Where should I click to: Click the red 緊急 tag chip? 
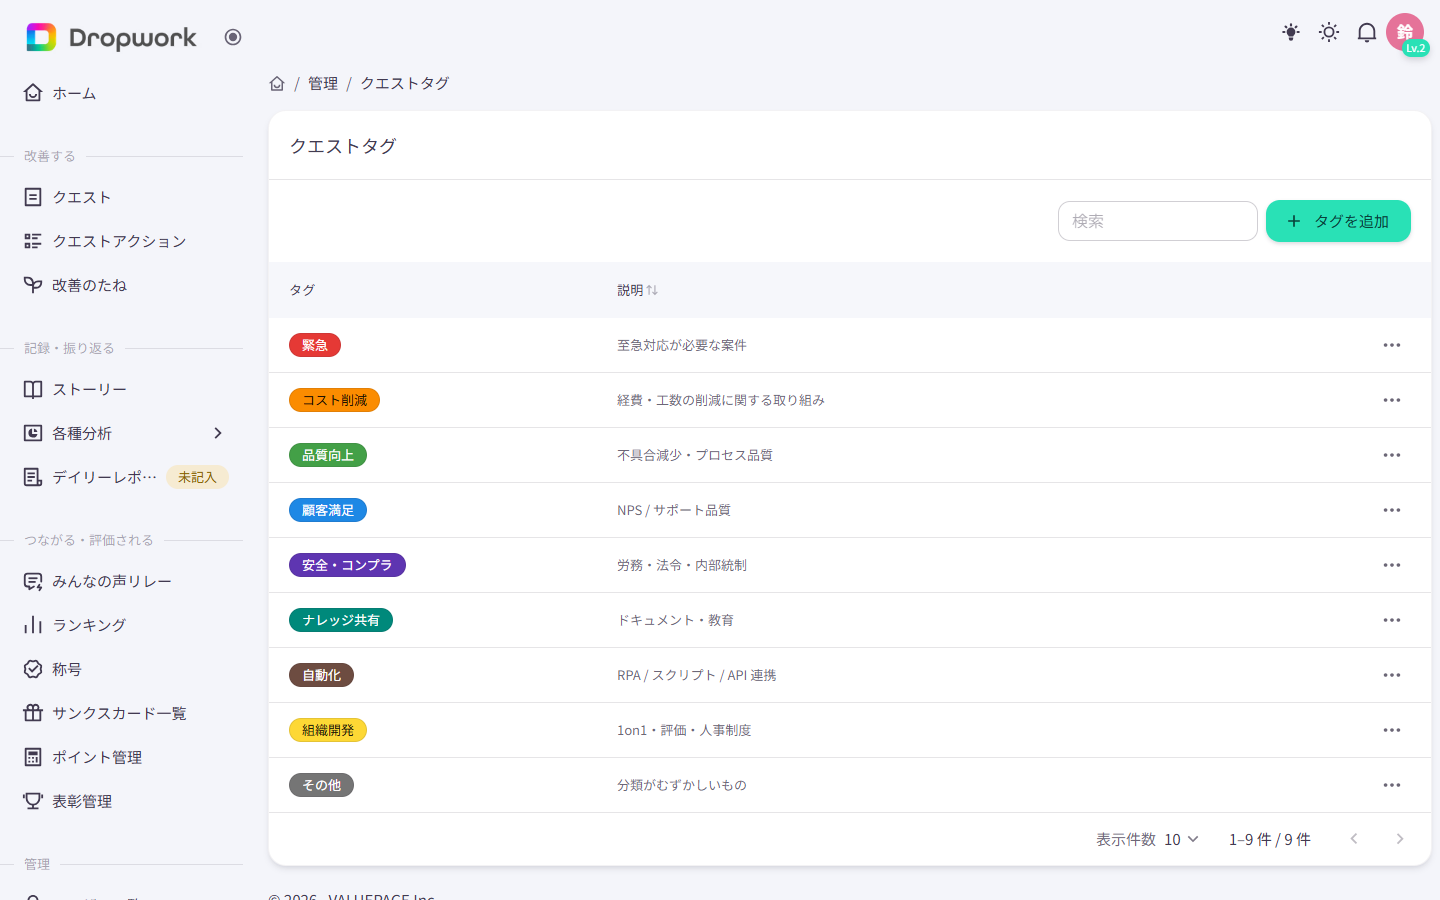[315, 345]
